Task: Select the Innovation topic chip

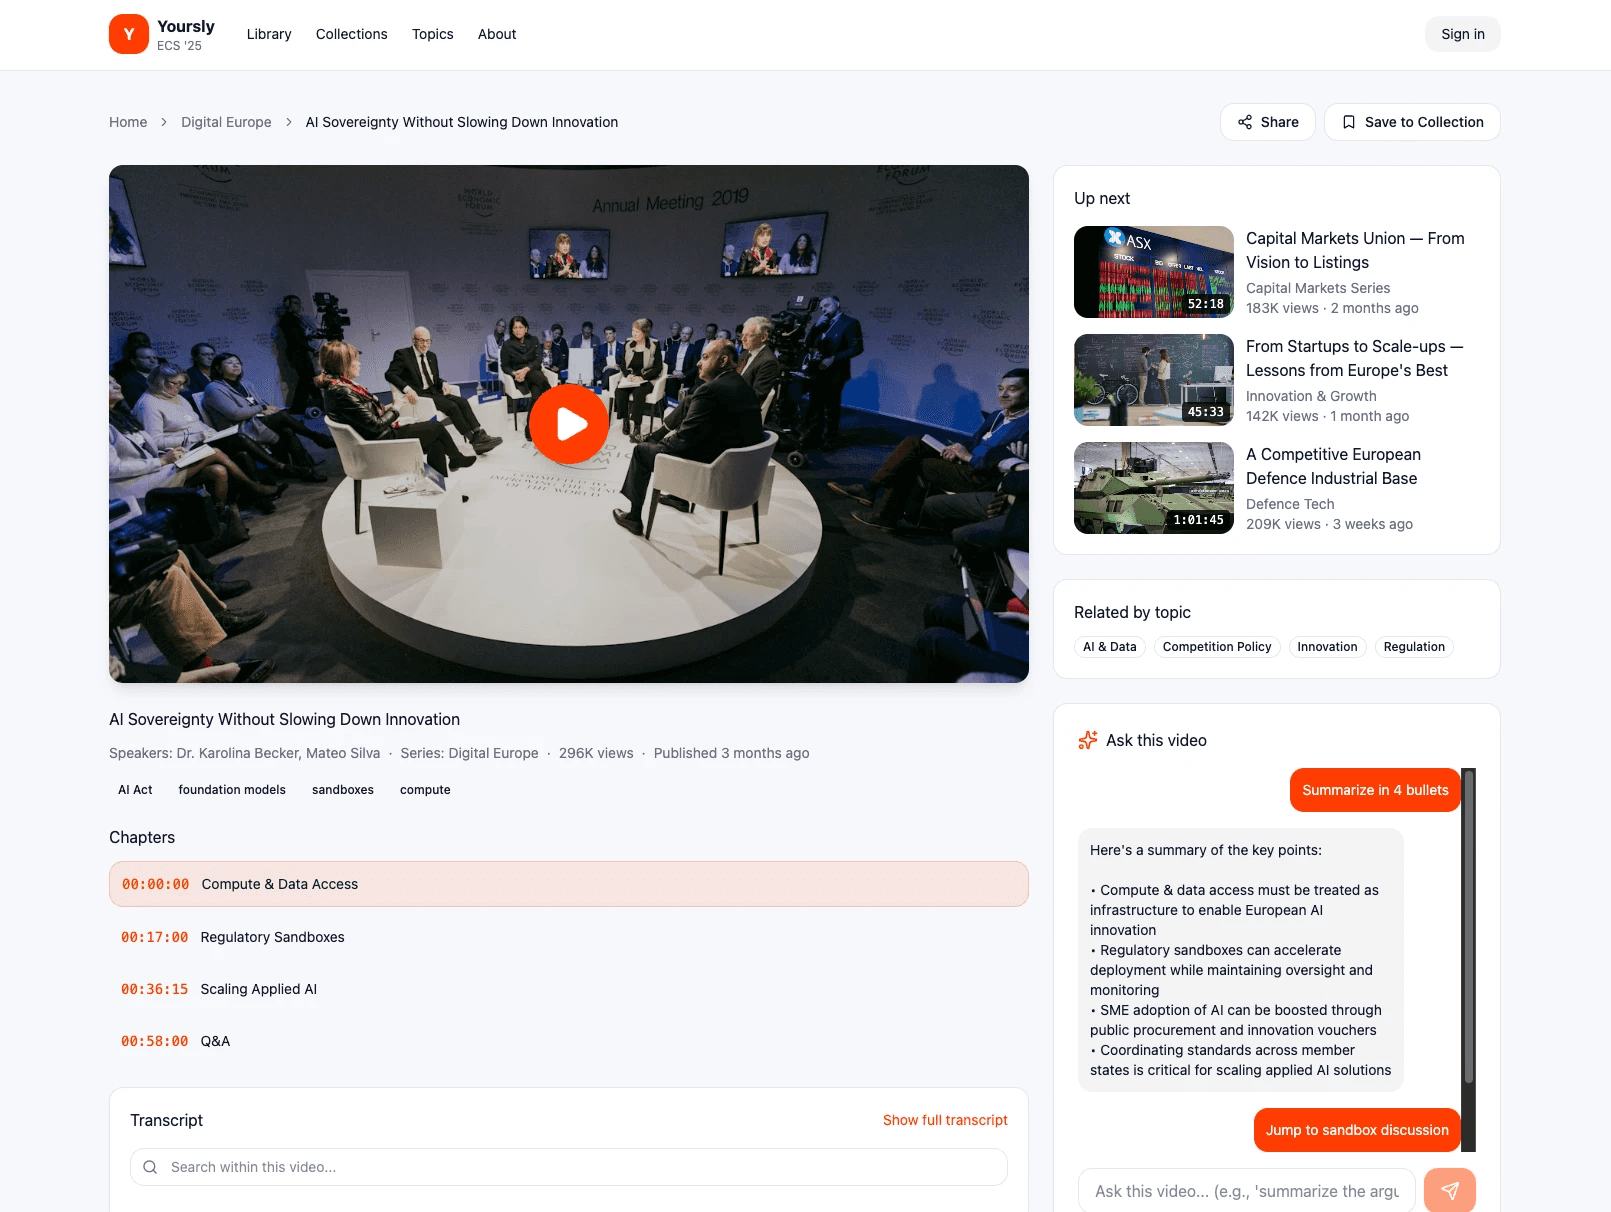Action: pos(1327,647)
